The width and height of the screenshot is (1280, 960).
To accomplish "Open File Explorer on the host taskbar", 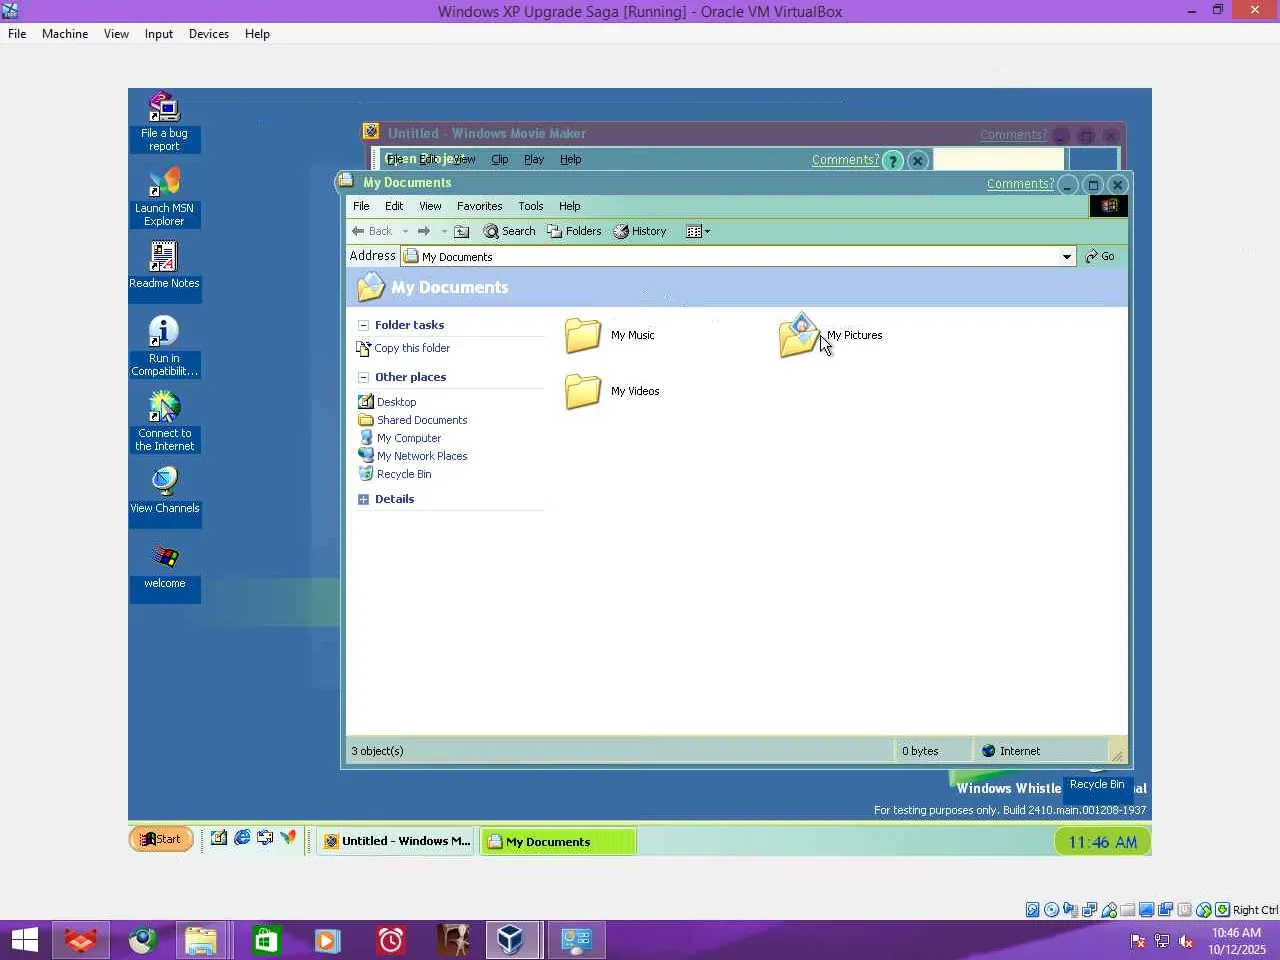I will coord(201,940).
